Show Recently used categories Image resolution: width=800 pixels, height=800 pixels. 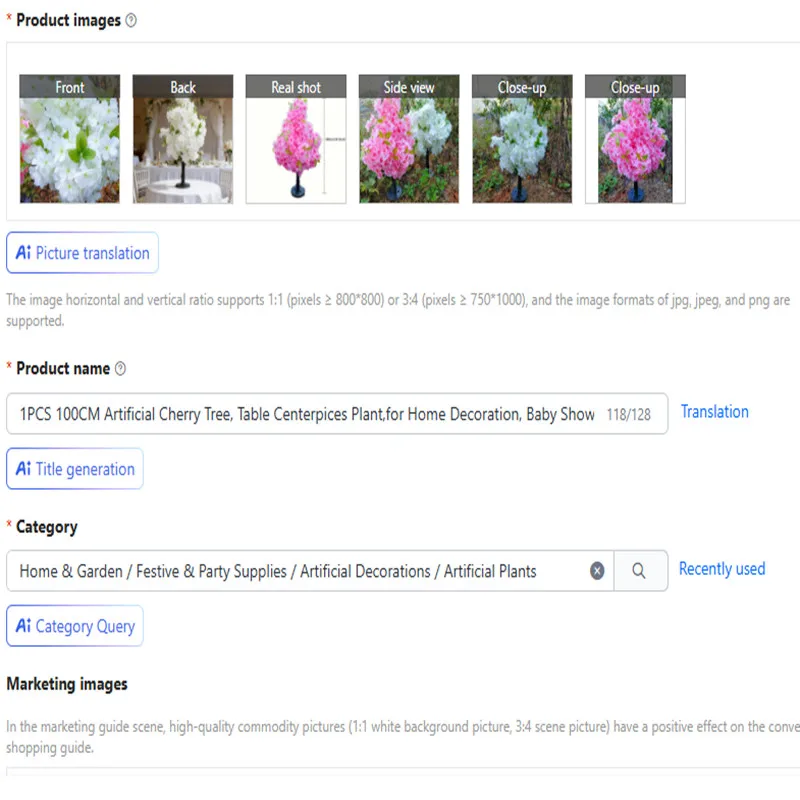[722, 569]
